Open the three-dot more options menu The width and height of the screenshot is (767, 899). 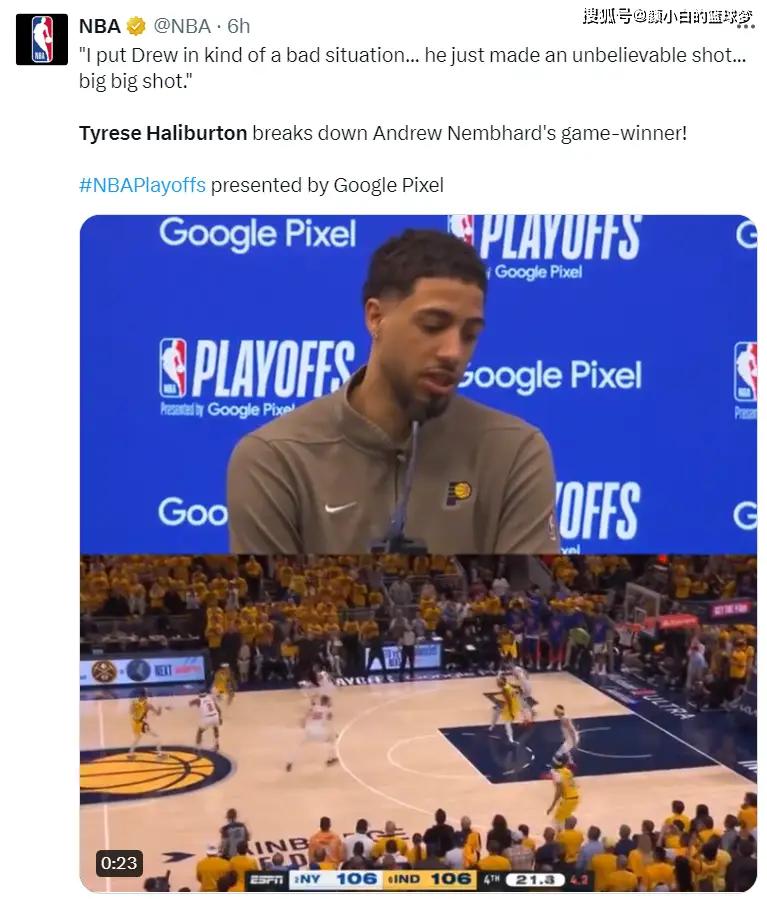[x=745, y=27]
